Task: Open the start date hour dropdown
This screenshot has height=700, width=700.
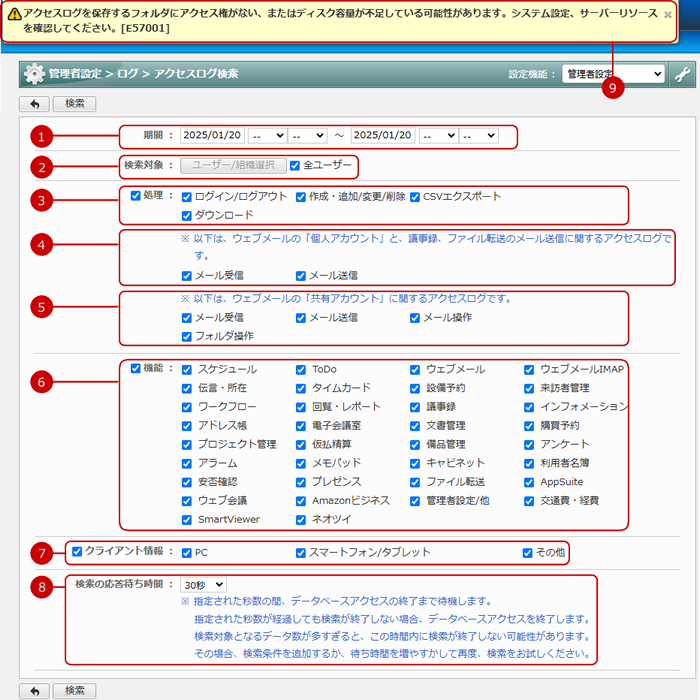Action: (267, 135)
